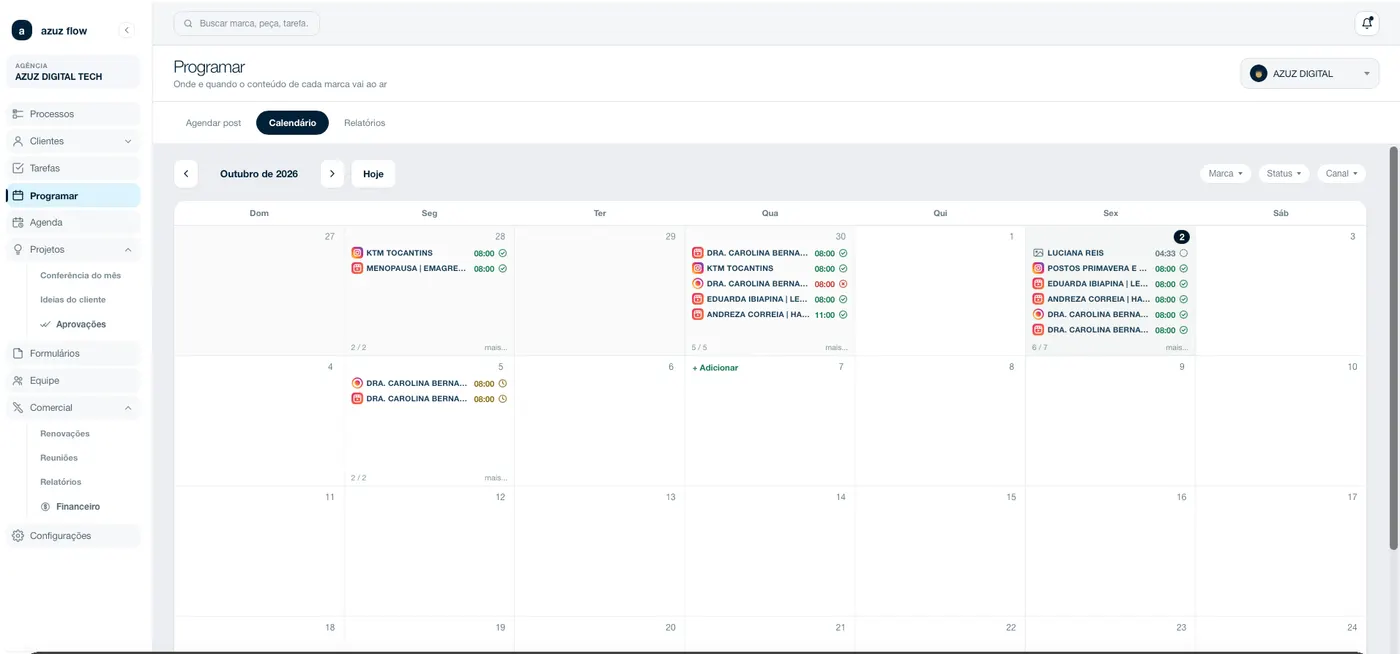Click the page's vertical scrollbar
The width and height of the screenshot is (1400, 654).
click(x=1394, y=348)
